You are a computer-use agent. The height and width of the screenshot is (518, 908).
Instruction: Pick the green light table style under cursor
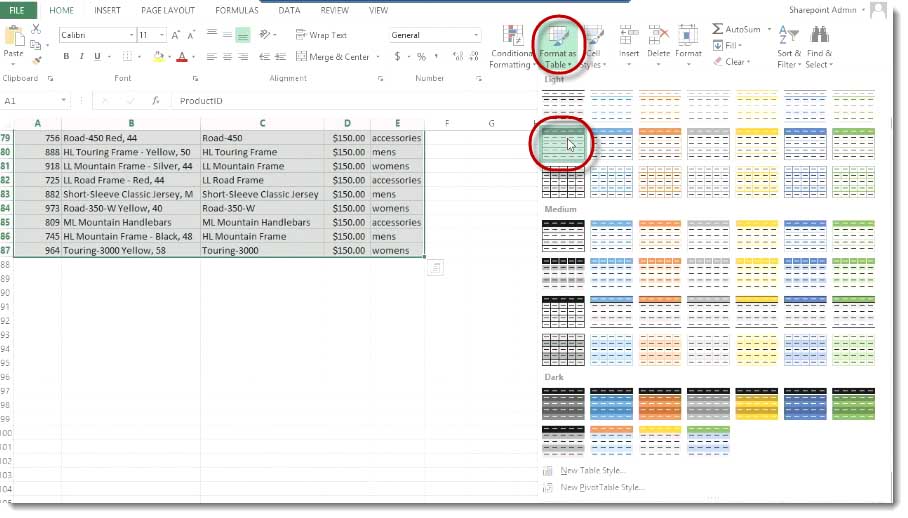pyautogui.click(x=562, y=141)
